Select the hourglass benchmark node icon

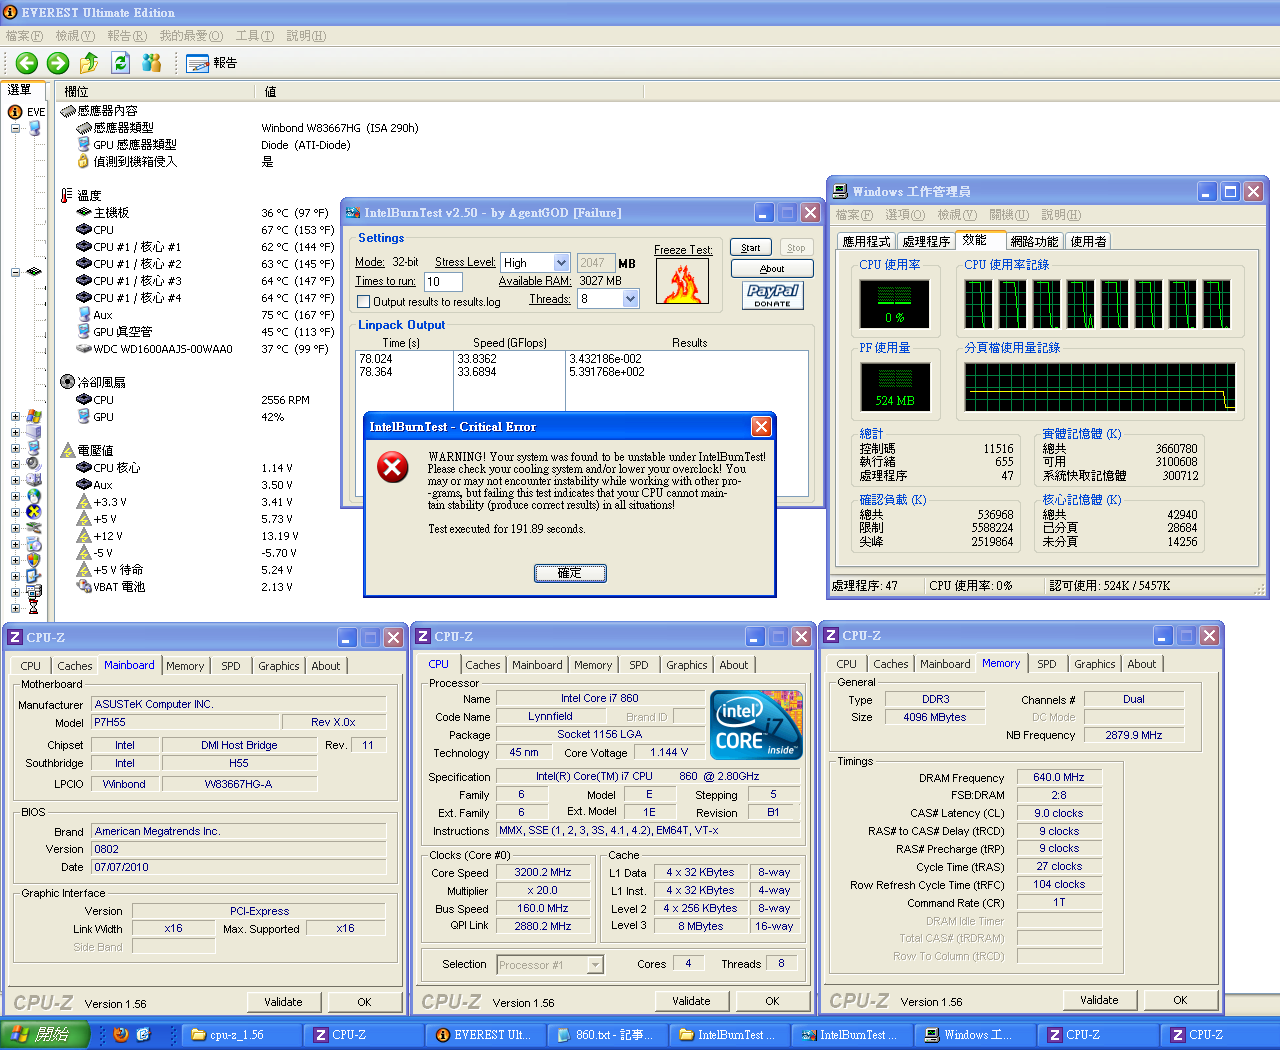click(34, 607)
